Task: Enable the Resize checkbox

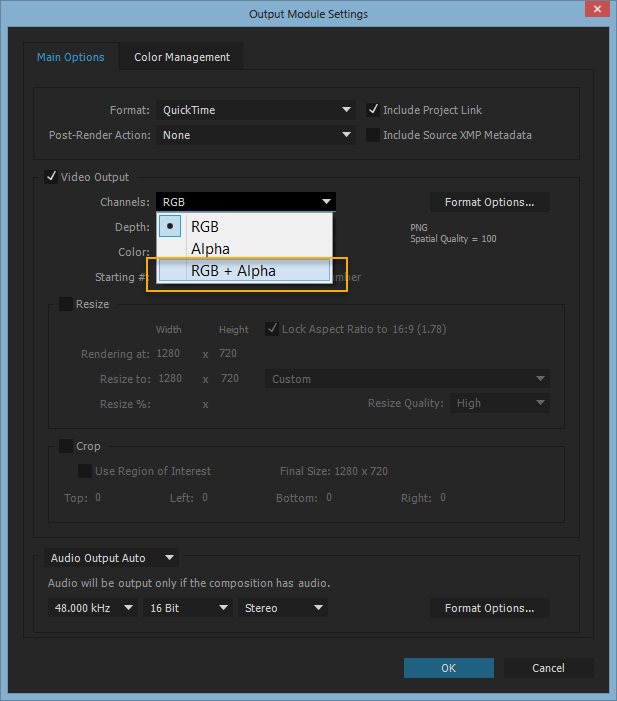Action: pos(66,304)
